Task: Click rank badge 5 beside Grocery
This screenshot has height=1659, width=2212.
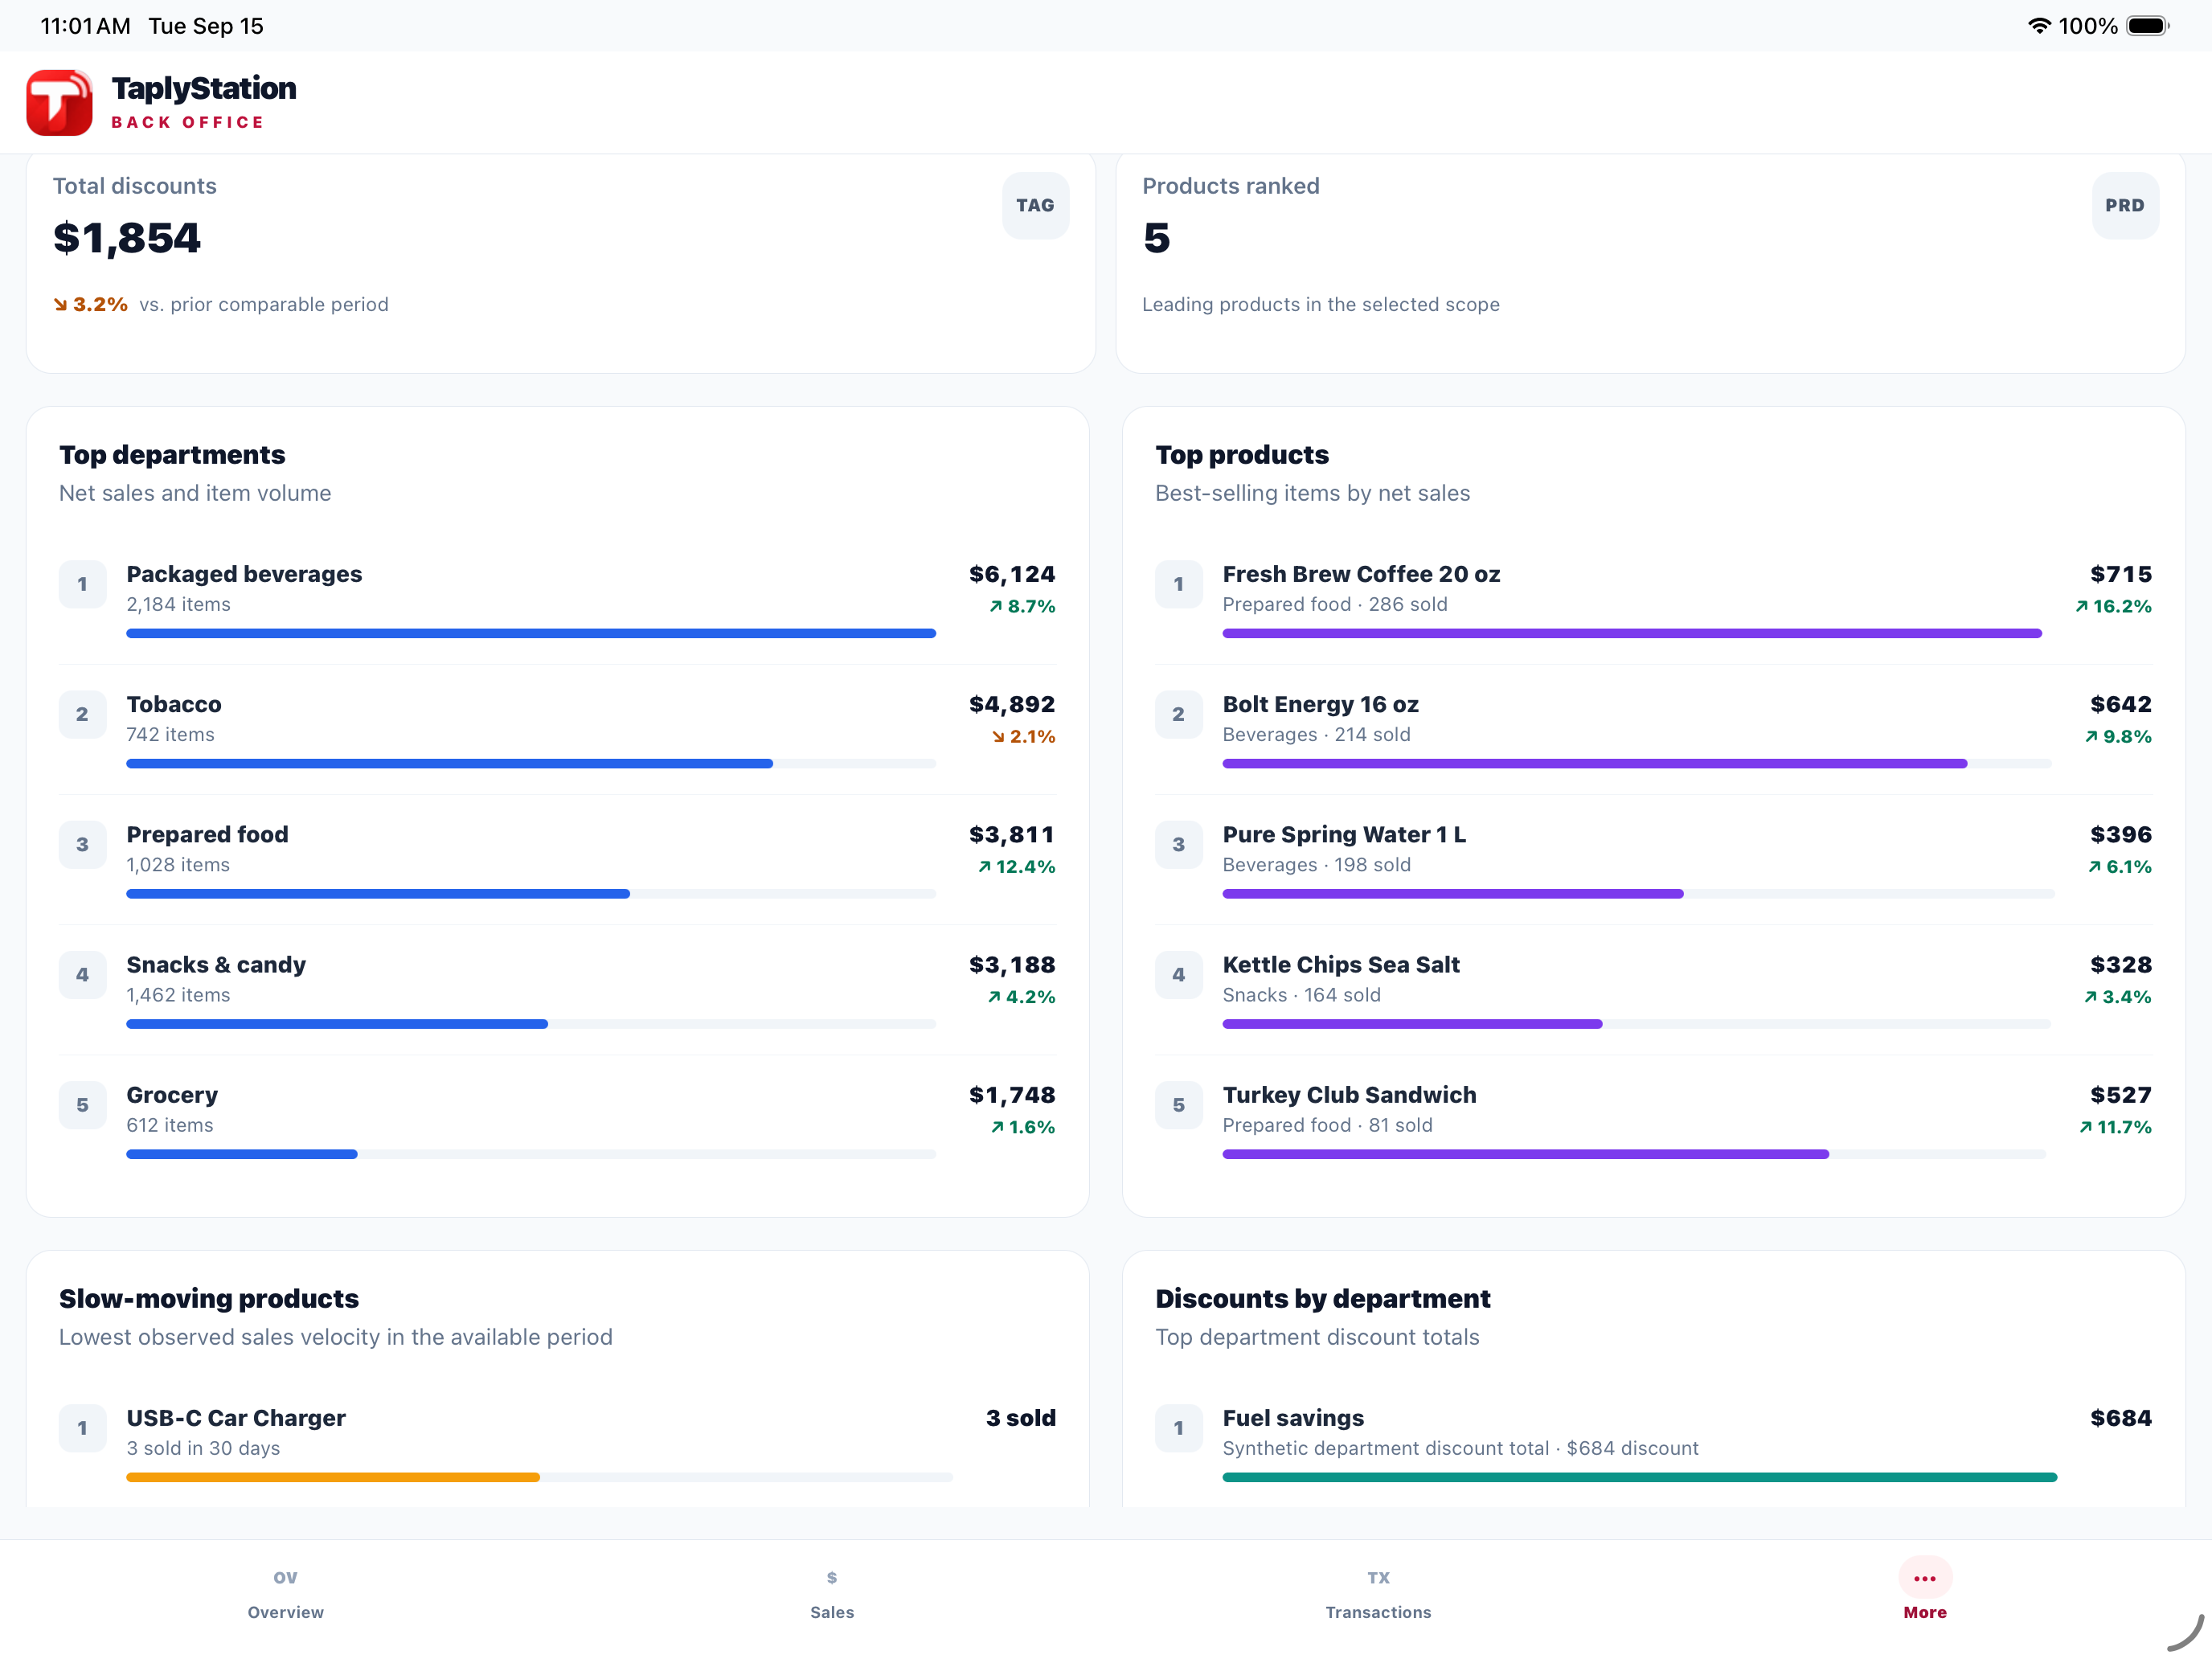Action: pyautogui.click(x=82, y=1105)
